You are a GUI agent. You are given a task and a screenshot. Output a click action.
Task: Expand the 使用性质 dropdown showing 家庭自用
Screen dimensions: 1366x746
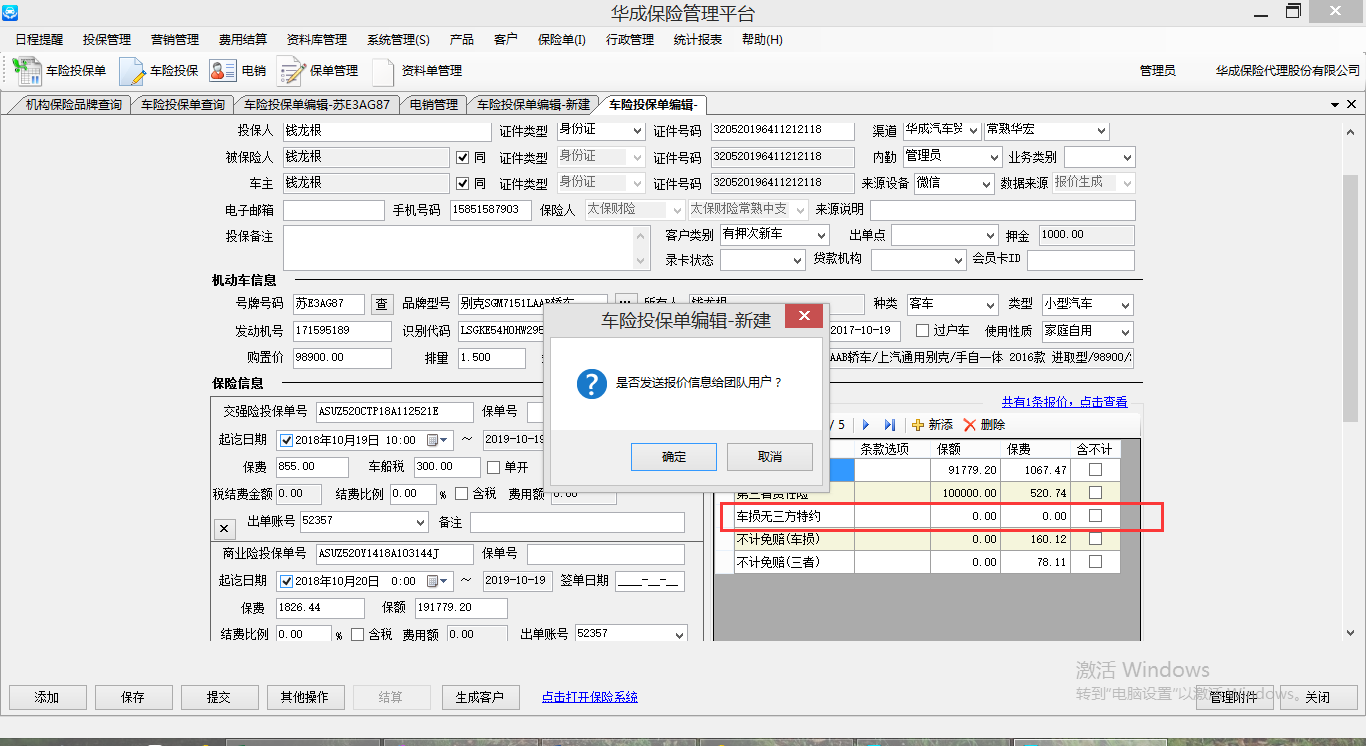pos(1126,332)
